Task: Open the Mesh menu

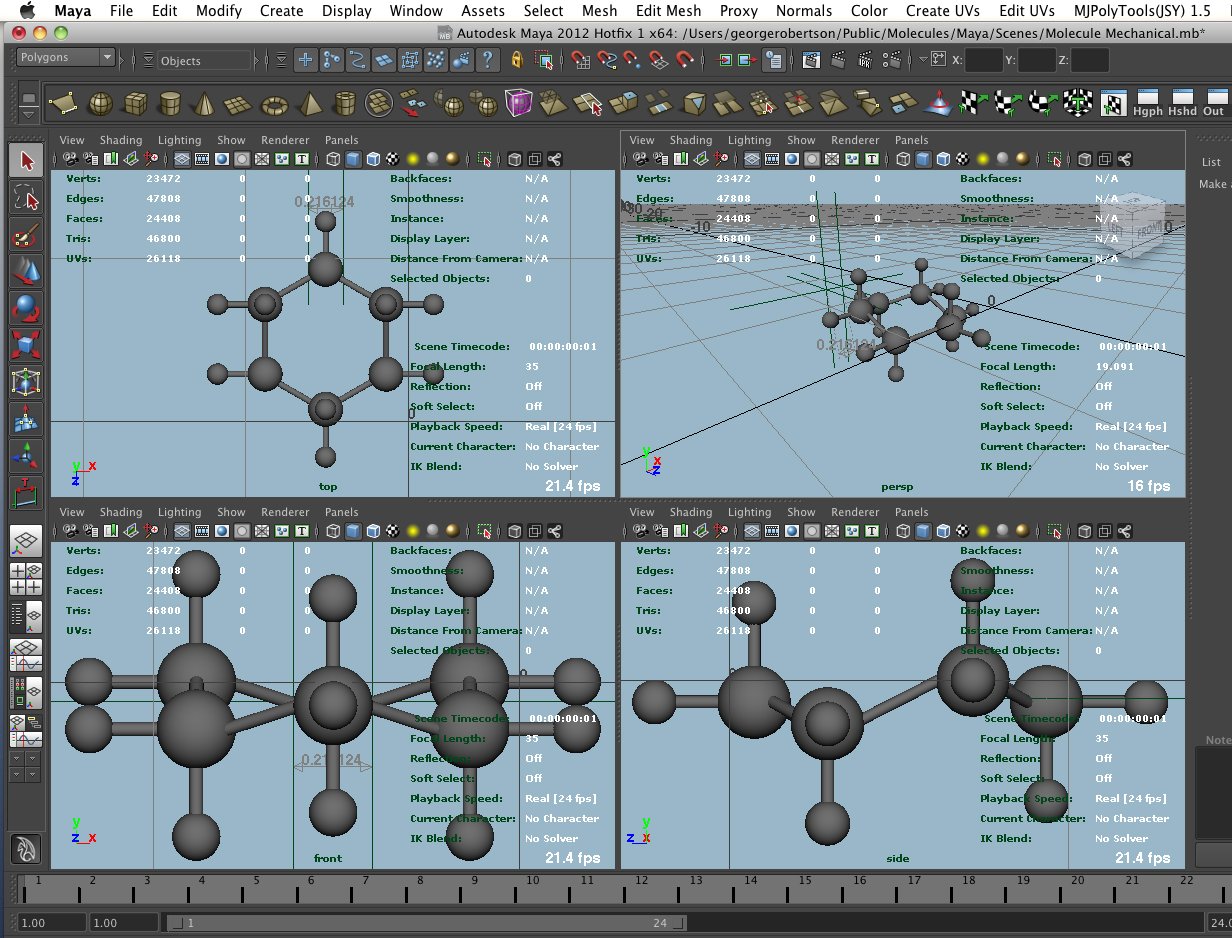Action: coord(599,11)
